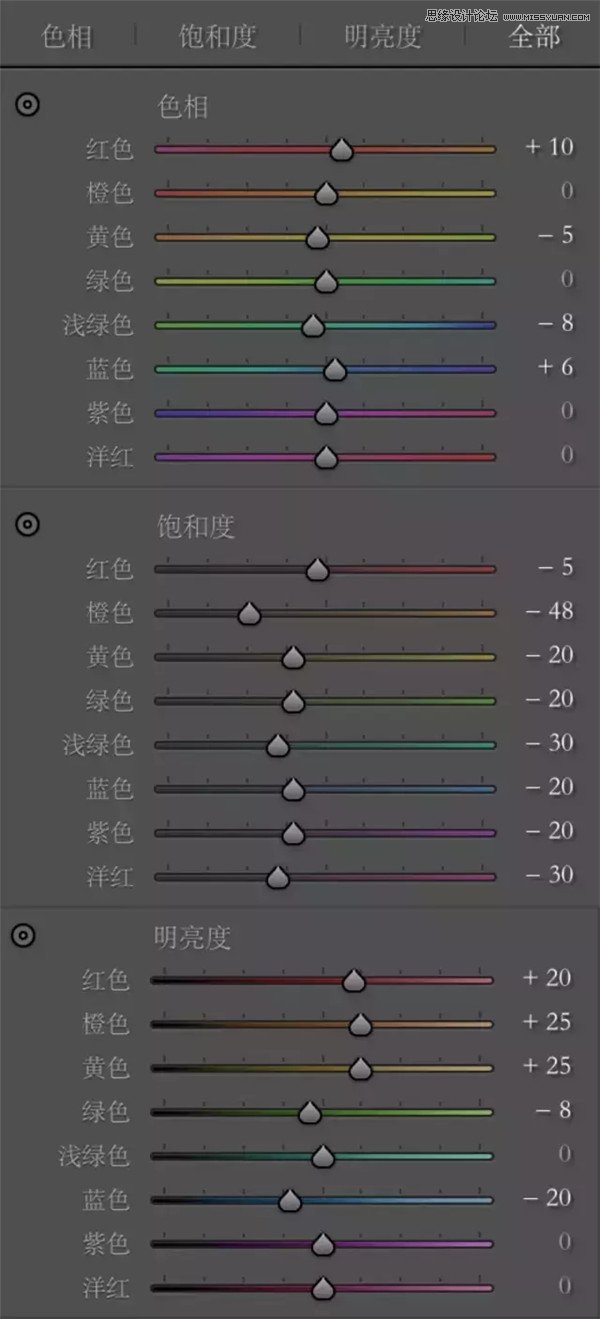Open the 明亮度 tab
This screenshot has height=1319, width=600.
[x=382, y=38]
